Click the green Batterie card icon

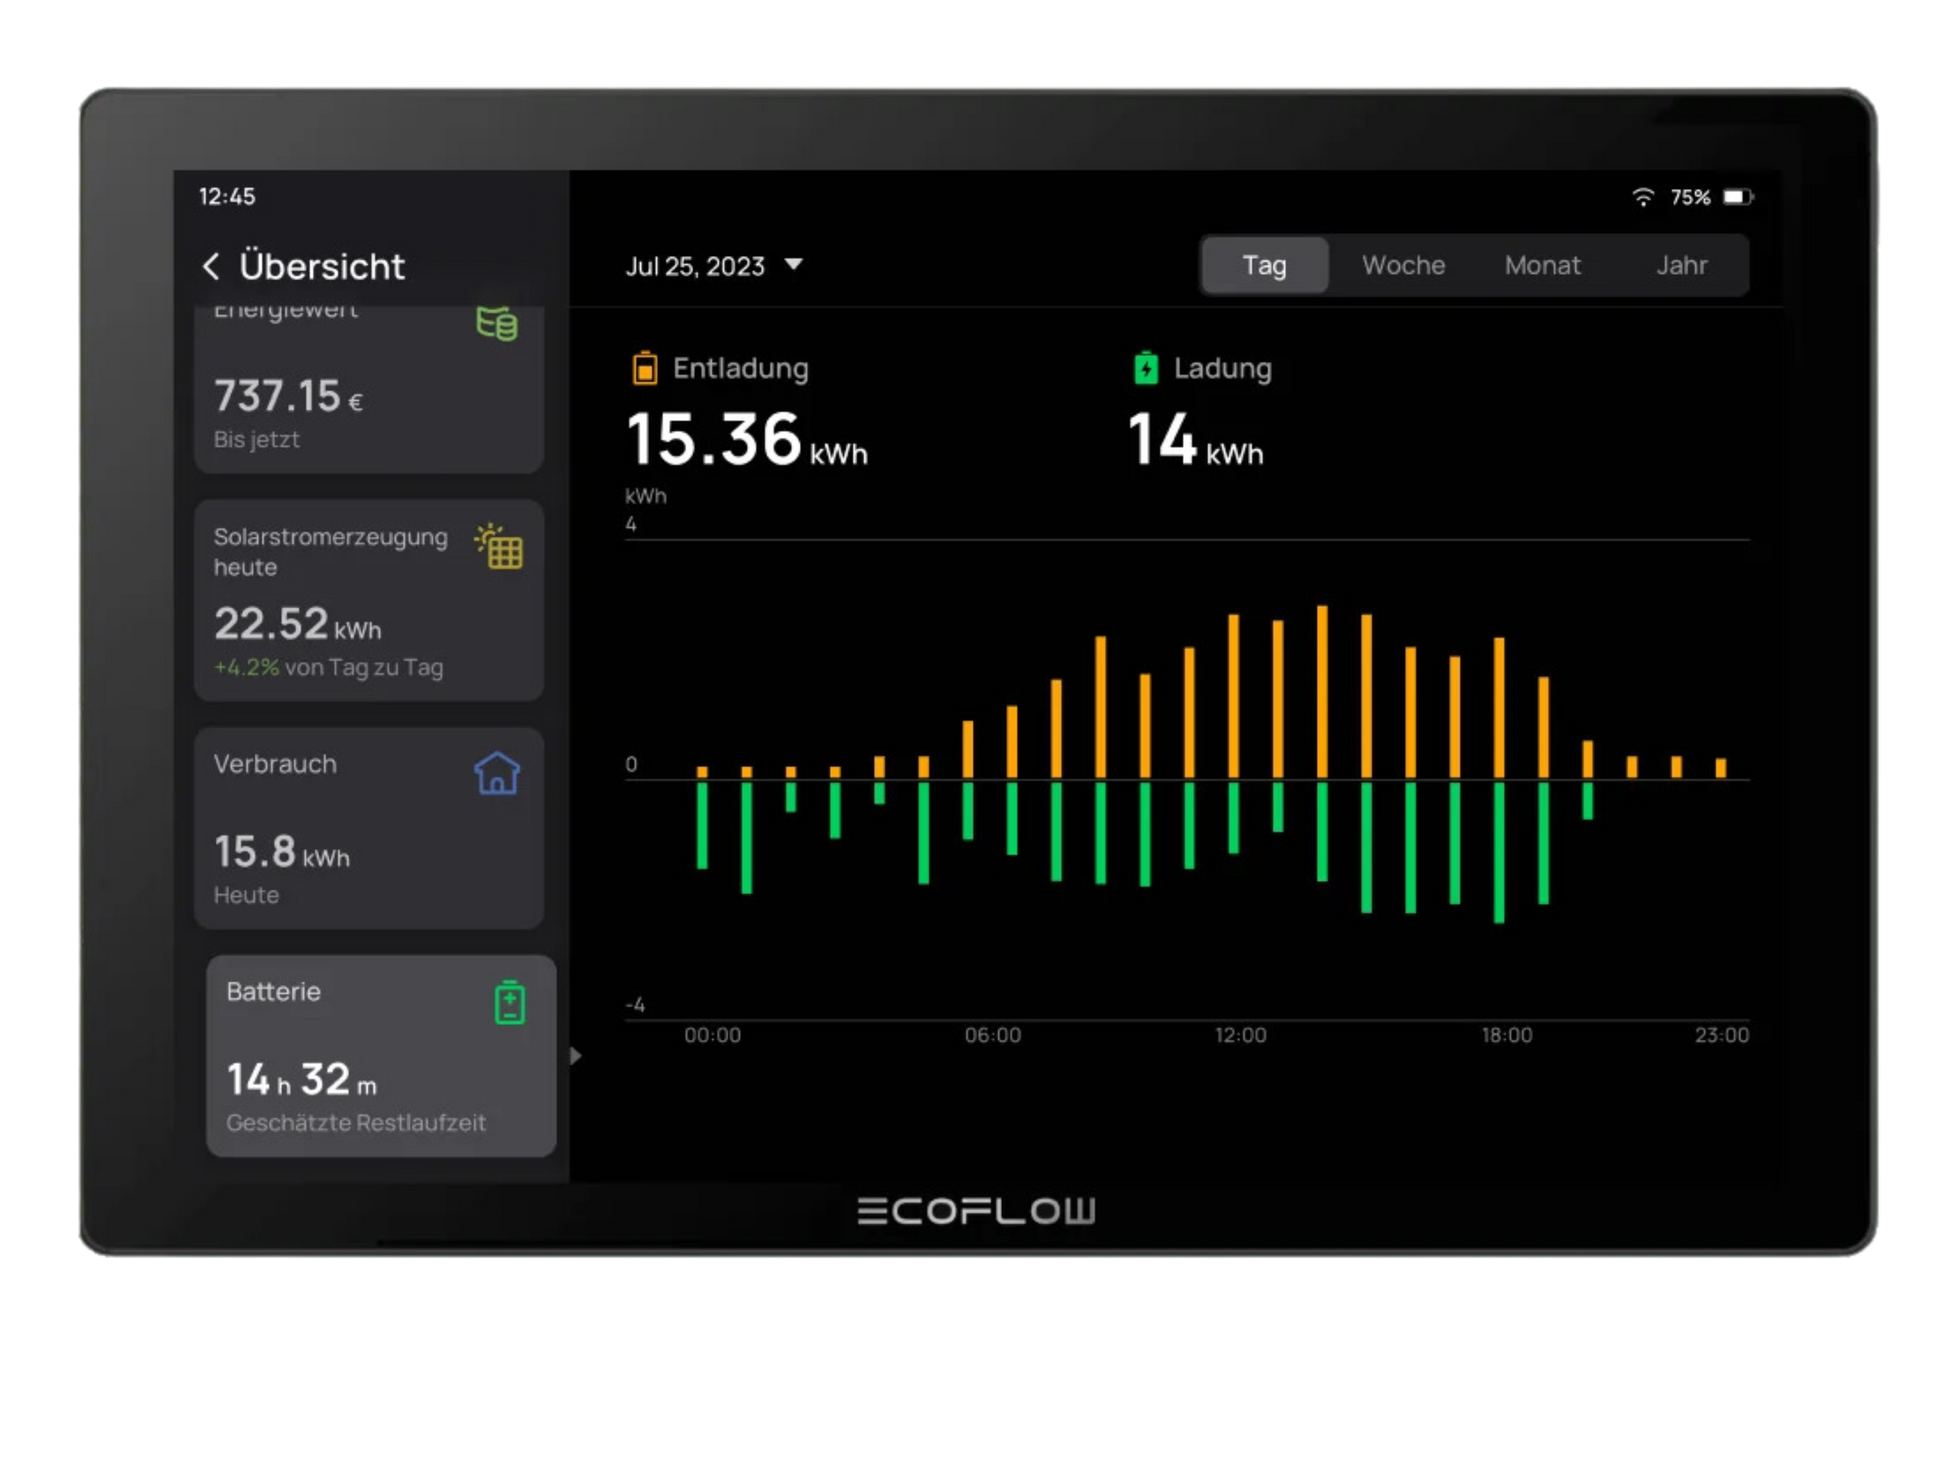pos(510,1002)
